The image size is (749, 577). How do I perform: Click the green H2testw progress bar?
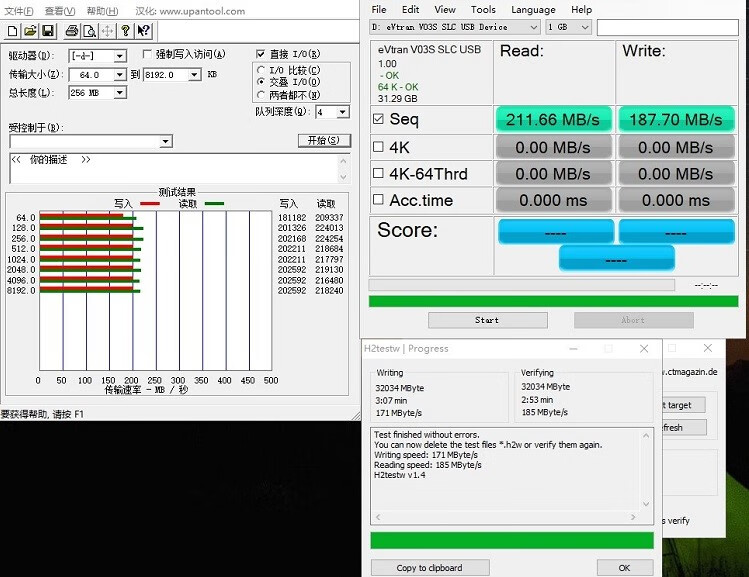tap(511, 540)
